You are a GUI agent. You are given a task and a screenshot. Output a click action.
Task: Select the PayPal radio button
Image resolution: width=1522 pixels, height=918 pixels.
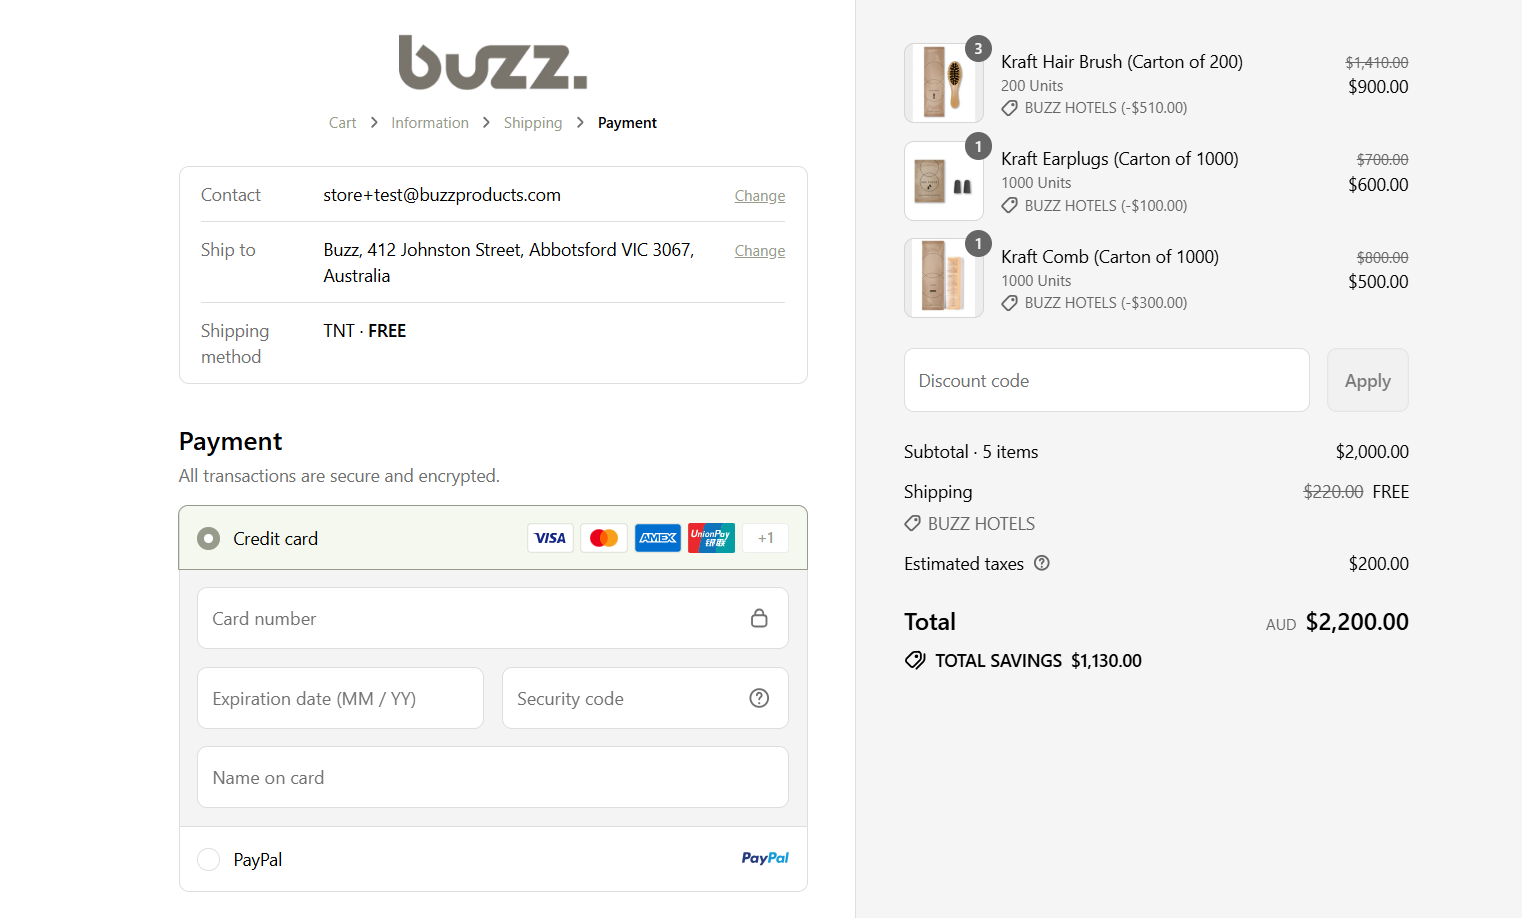(x=208, y=859)
